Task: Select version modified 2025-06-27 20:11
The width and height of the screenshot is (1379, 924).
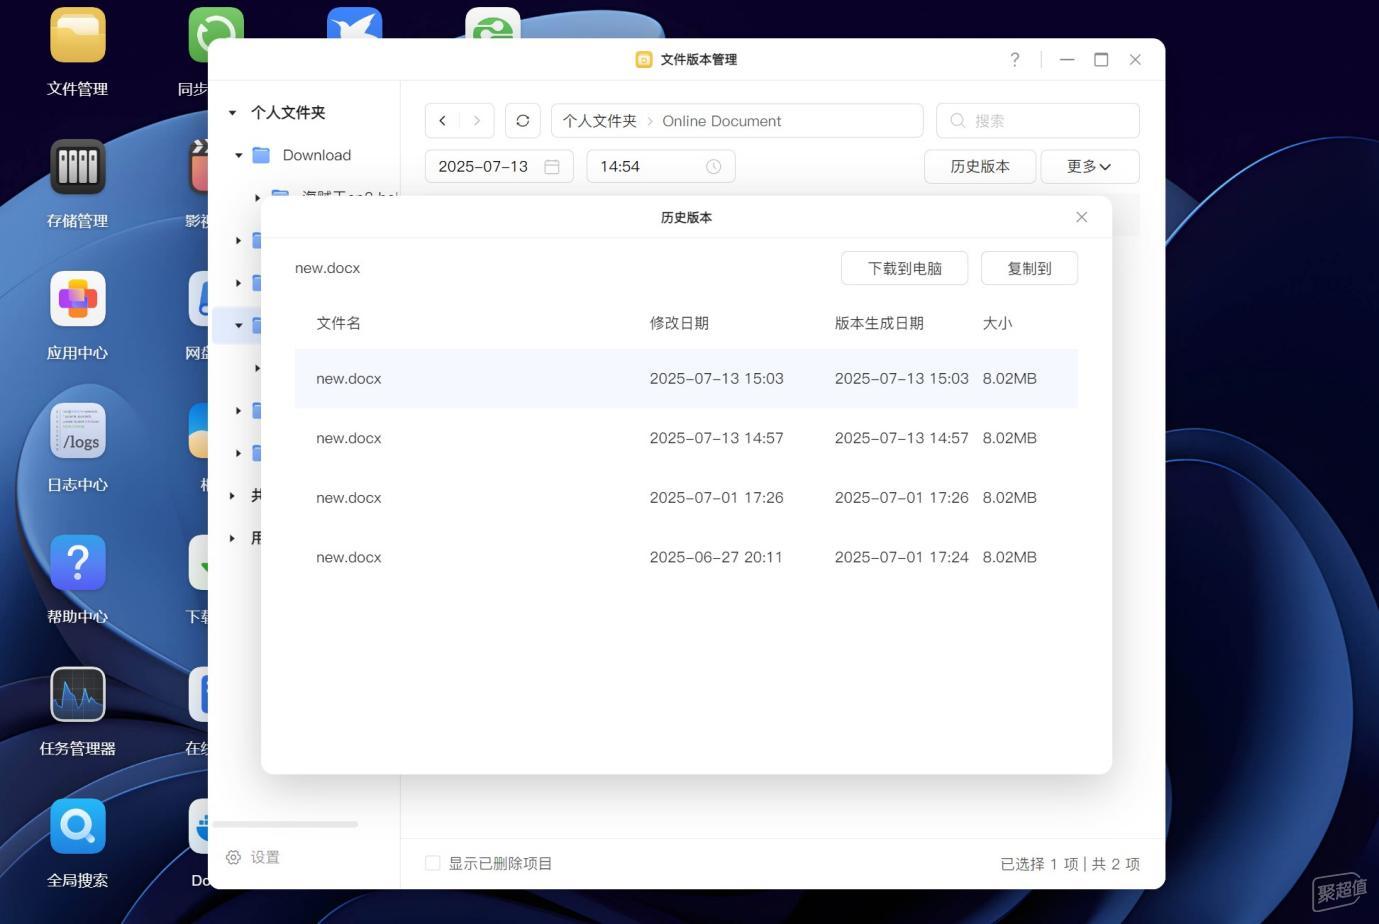Action: point(686,557)
